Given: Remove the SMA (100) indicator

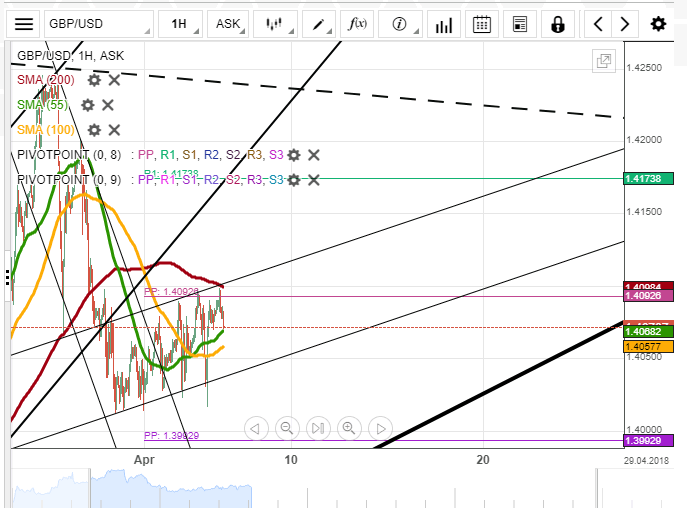Looking at the screenshot, I should (x=114, y=130).
